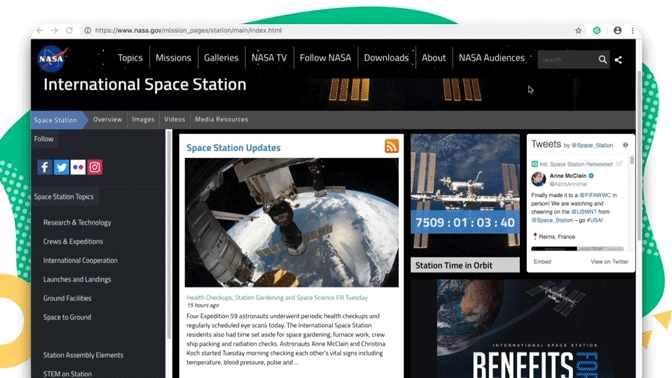This screenshot has height=378, width=672.
Task: Click the @Space_Station handle in the Tweets header
Action: click(x=592, y=145)
